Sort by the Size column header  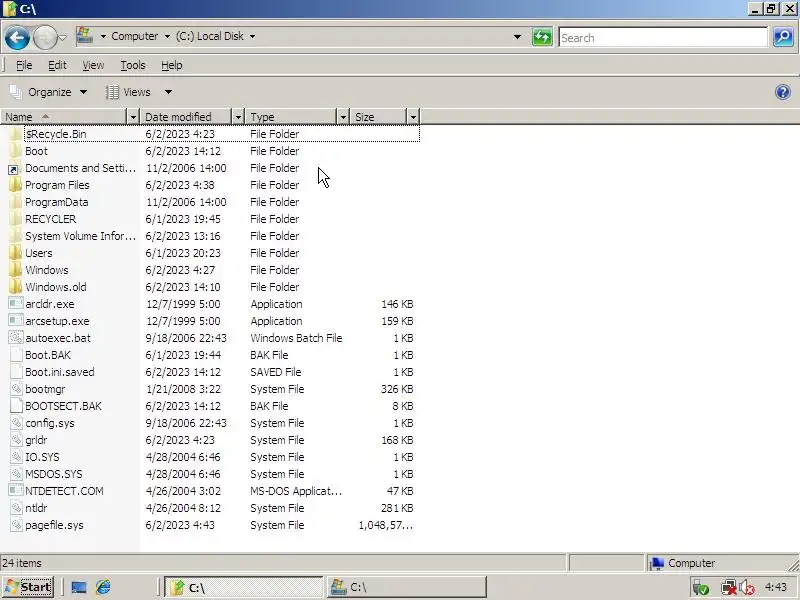[x=378, y=117]
